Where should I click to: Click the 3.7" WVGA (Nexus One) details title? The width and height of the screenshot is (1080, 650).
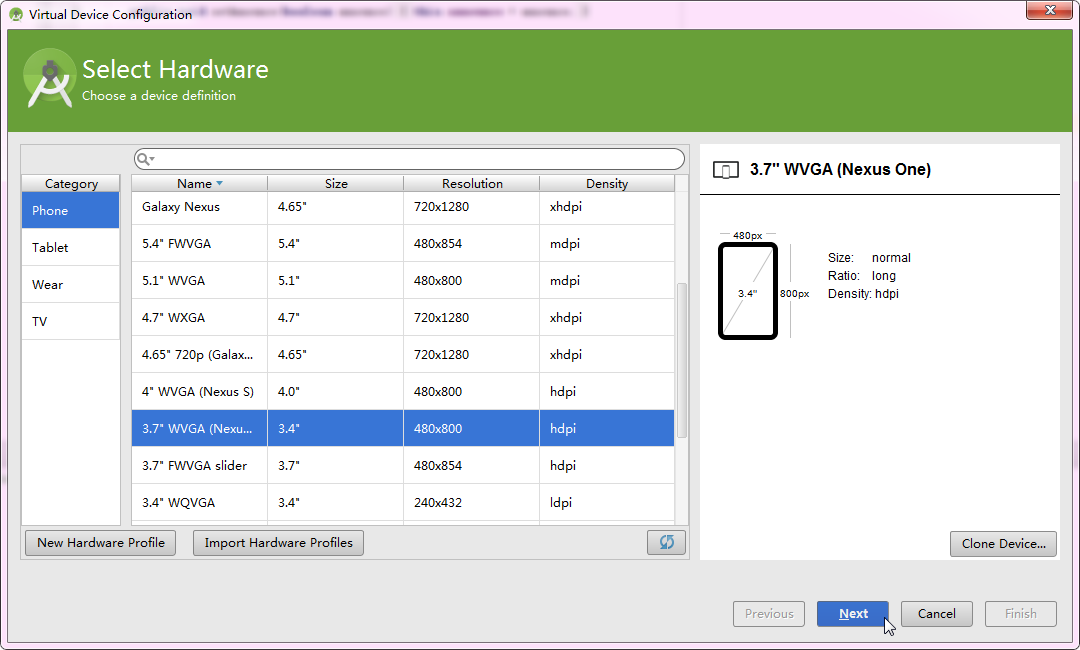840,169
